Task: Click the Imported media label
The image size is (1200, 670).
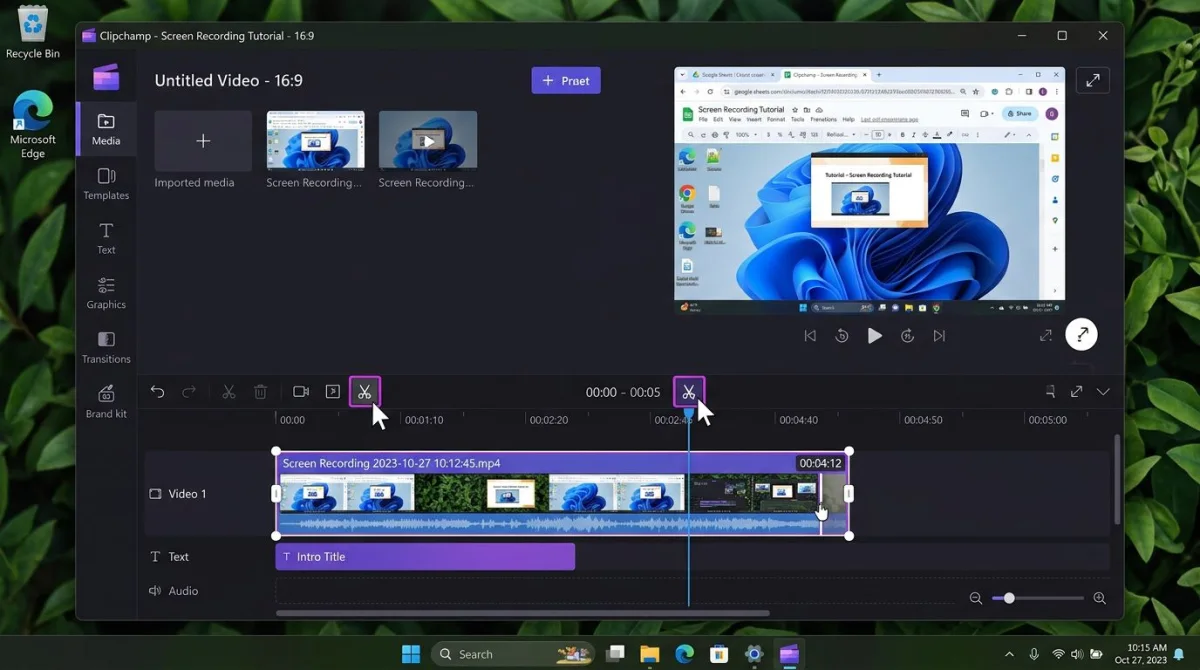Action: pyautogui.click(x=194, y=183)
